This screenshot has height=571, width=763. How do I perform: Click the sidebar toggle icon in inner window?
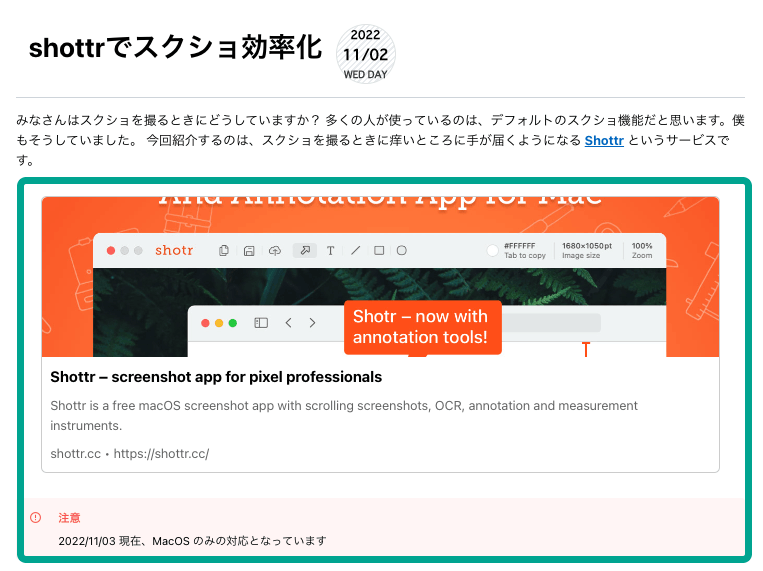[261, 323]
